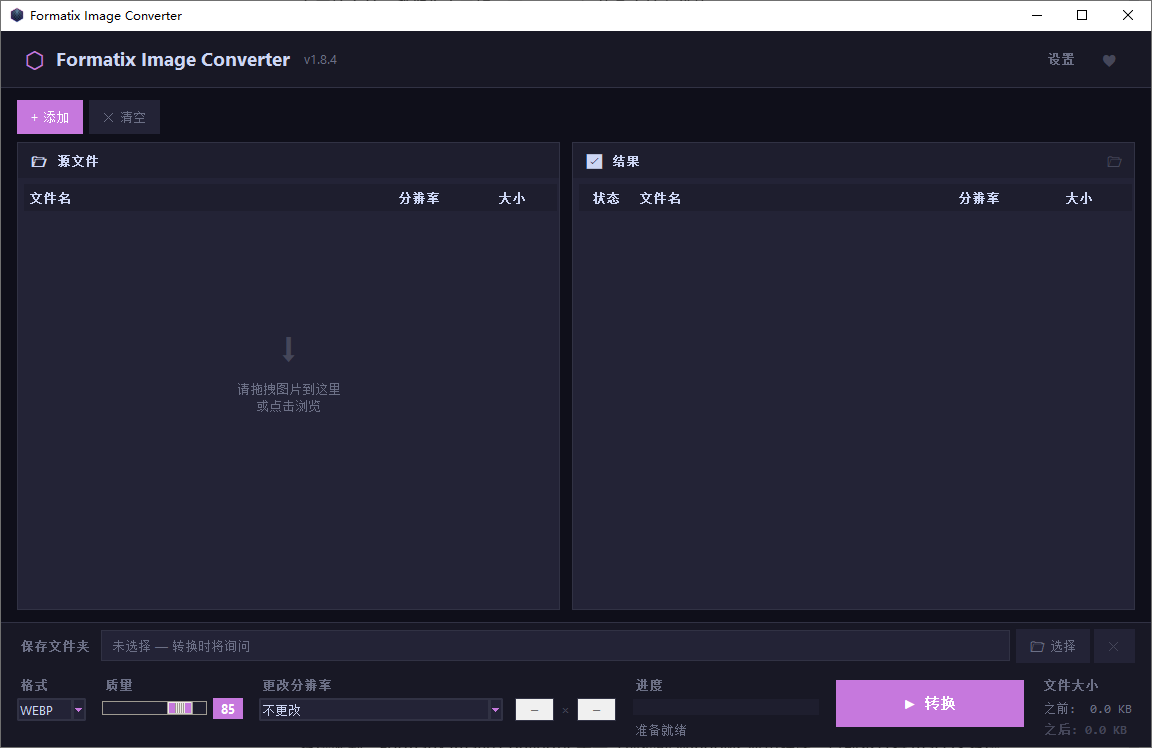Click the 状态 column header in results

coord(606,198)
